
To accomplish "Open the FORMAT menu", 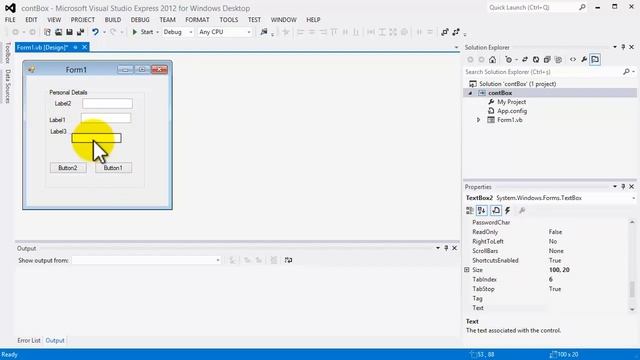I will [x=197, y=20].
